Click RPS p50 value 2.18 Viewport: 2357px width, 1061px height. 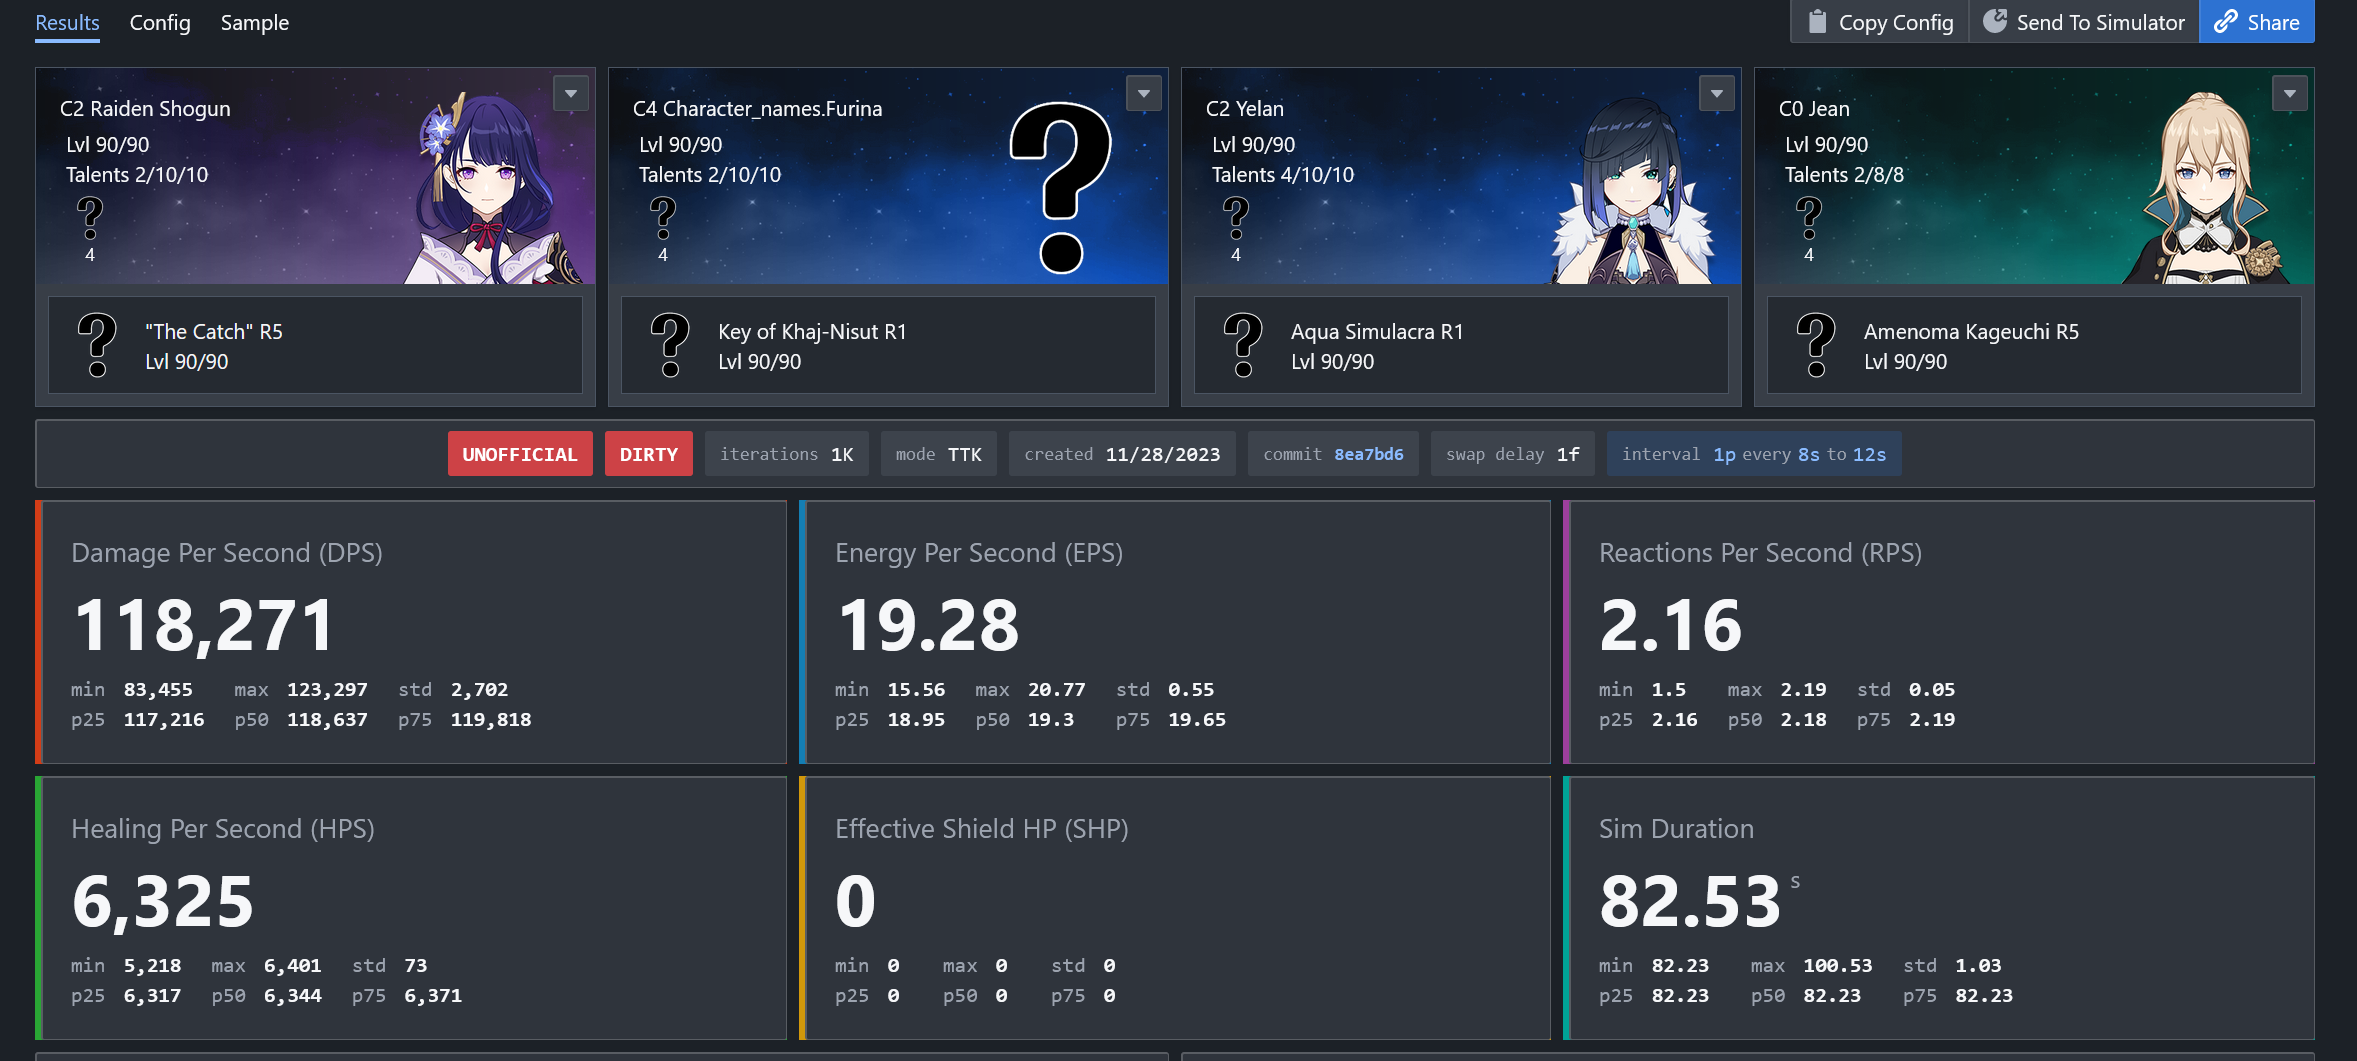point(1803,719)
